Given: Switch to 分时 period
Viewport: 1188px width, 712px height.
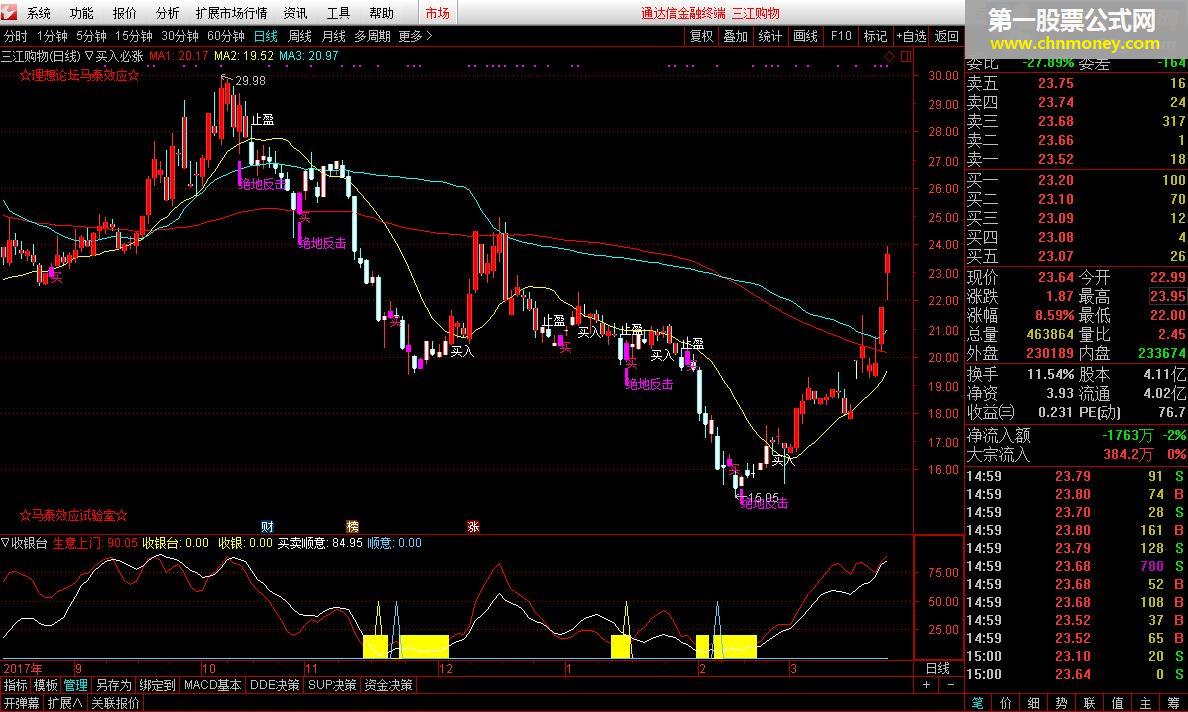Looking at the screenshot, I should tap(15, 36).
